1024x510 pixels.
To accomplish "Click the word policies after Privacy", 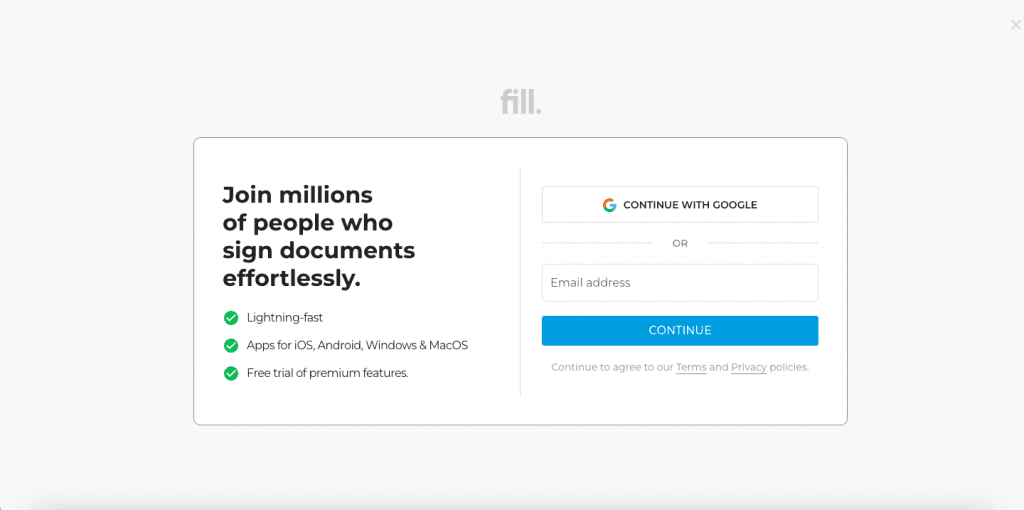I will tap(789, 367).
